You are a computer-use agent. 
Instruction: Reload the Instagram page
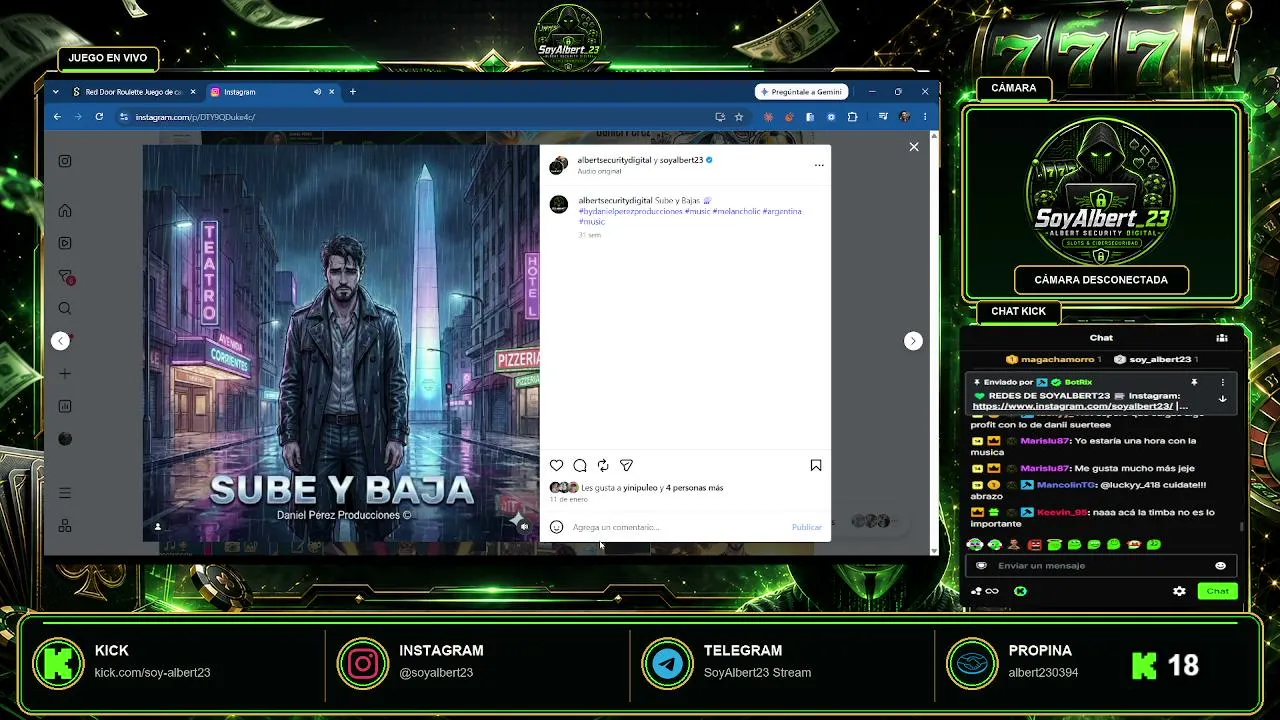[99, 117]
